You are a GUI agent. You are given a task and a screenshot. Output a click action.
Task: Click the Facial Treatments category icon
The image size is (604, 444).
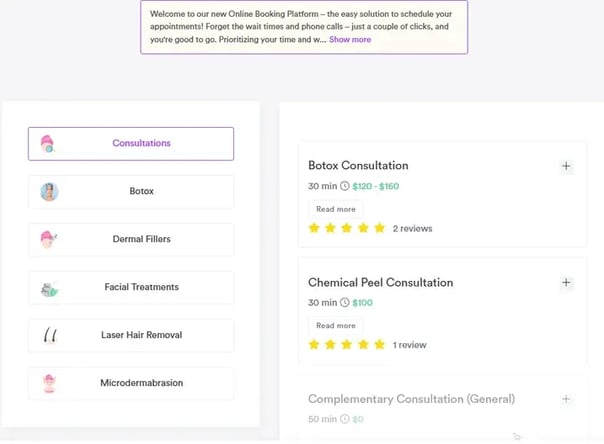(x=49, y=290)
